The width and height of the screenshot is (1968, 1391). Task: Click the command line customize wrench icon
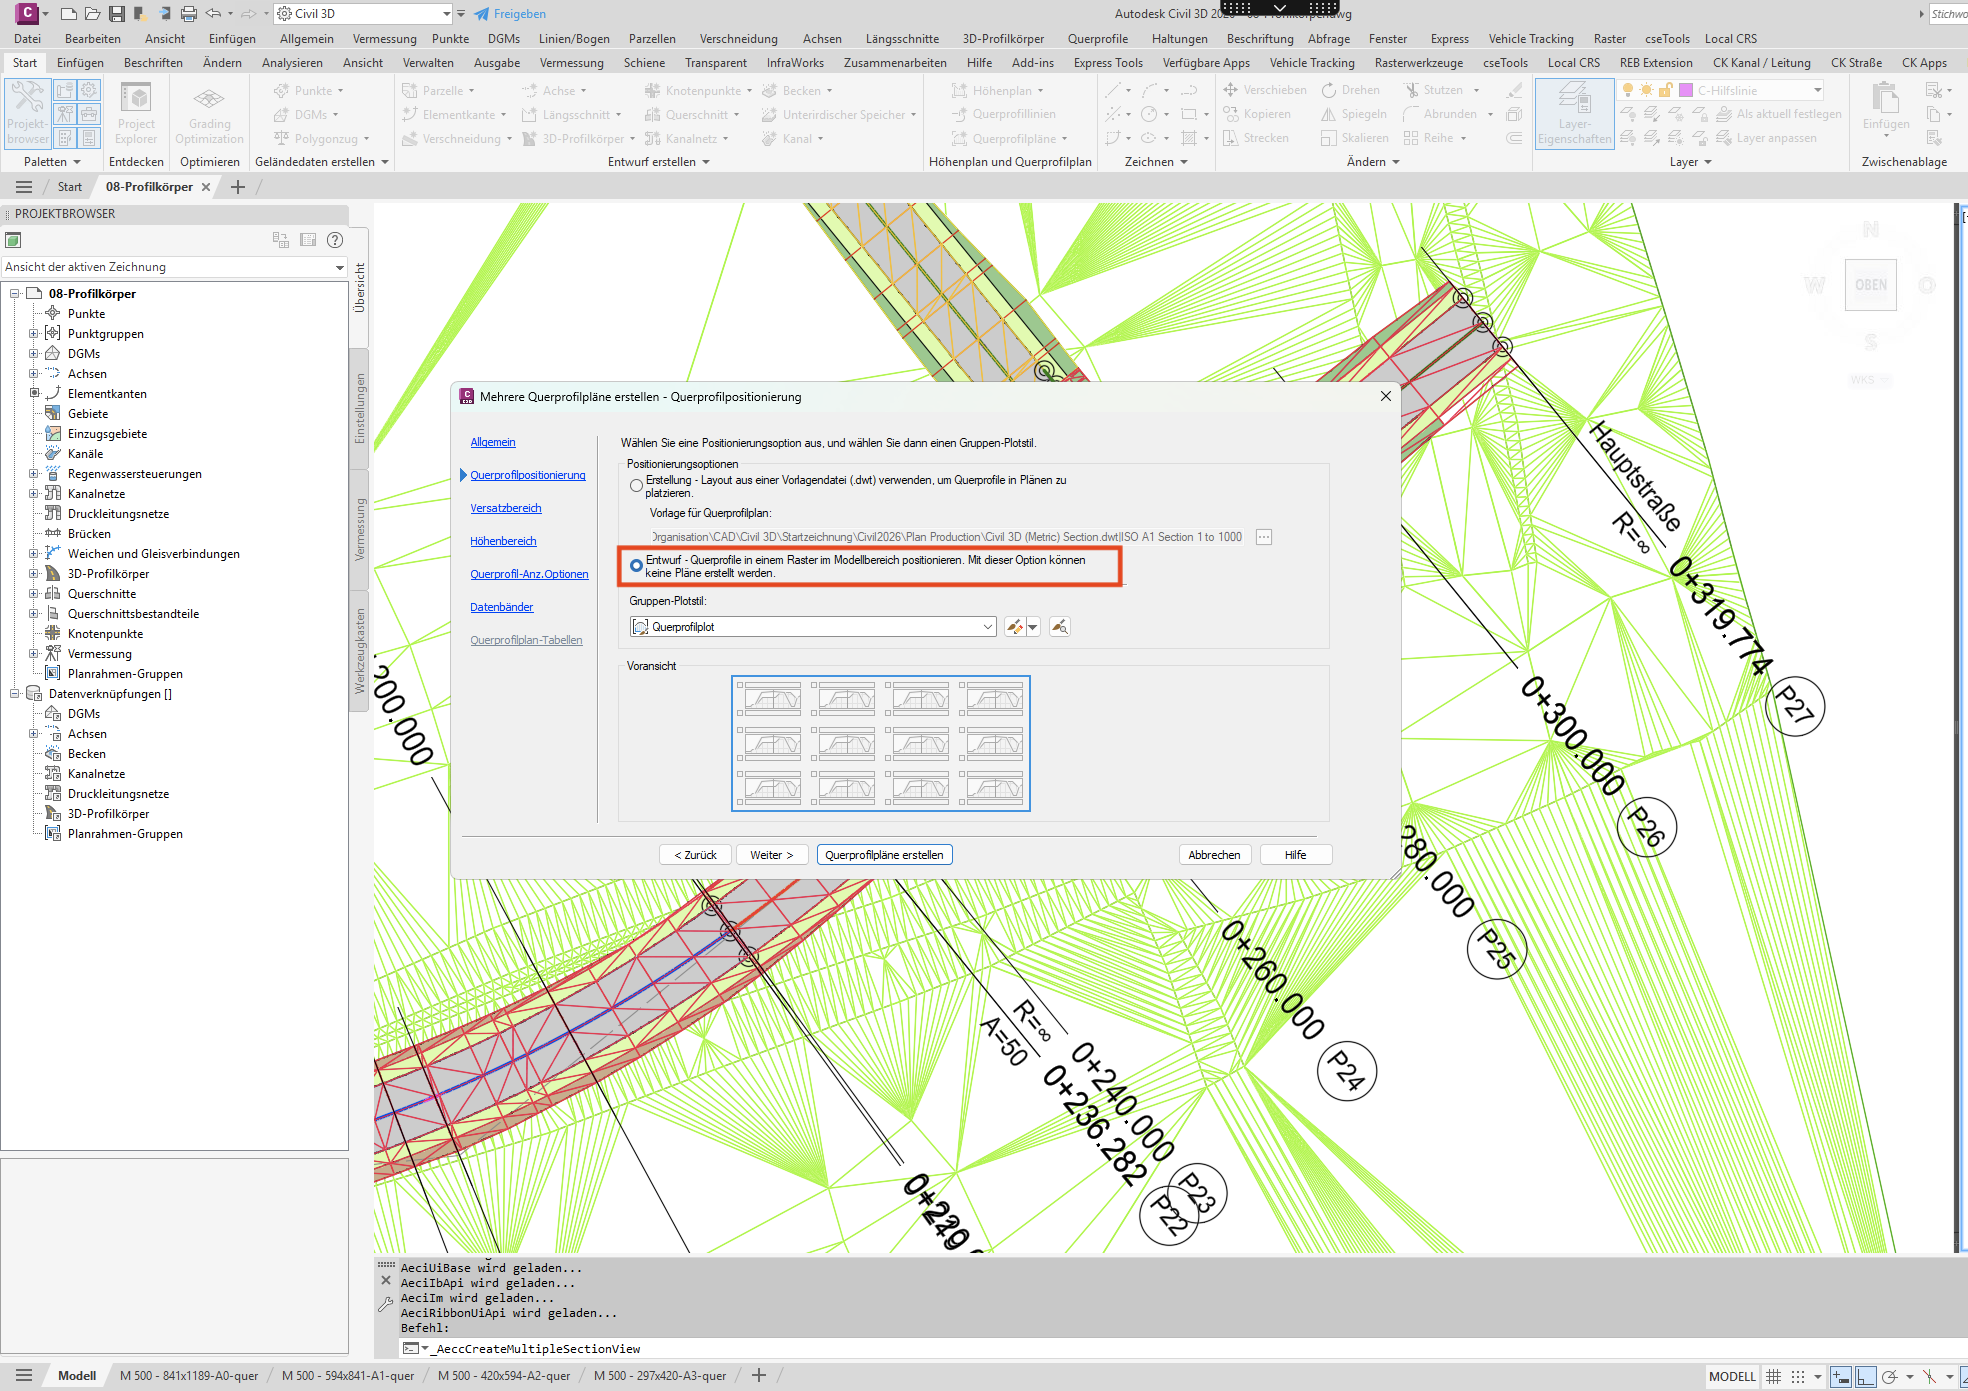[386, 1304]
